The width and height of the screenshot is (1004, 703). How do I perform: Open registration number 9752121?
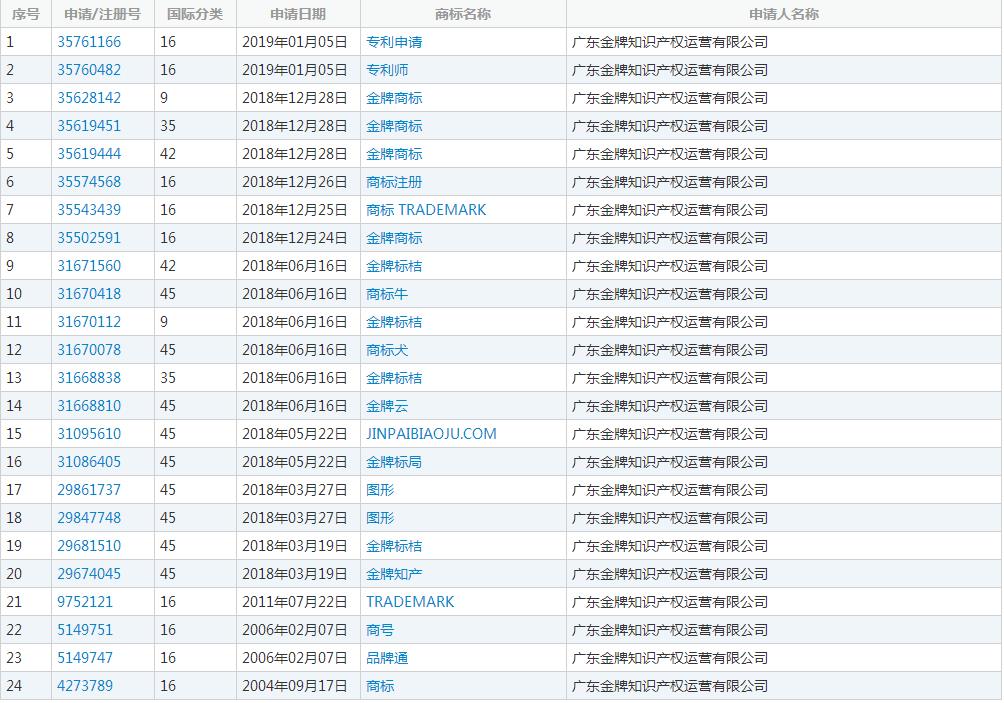click(85, 602)
